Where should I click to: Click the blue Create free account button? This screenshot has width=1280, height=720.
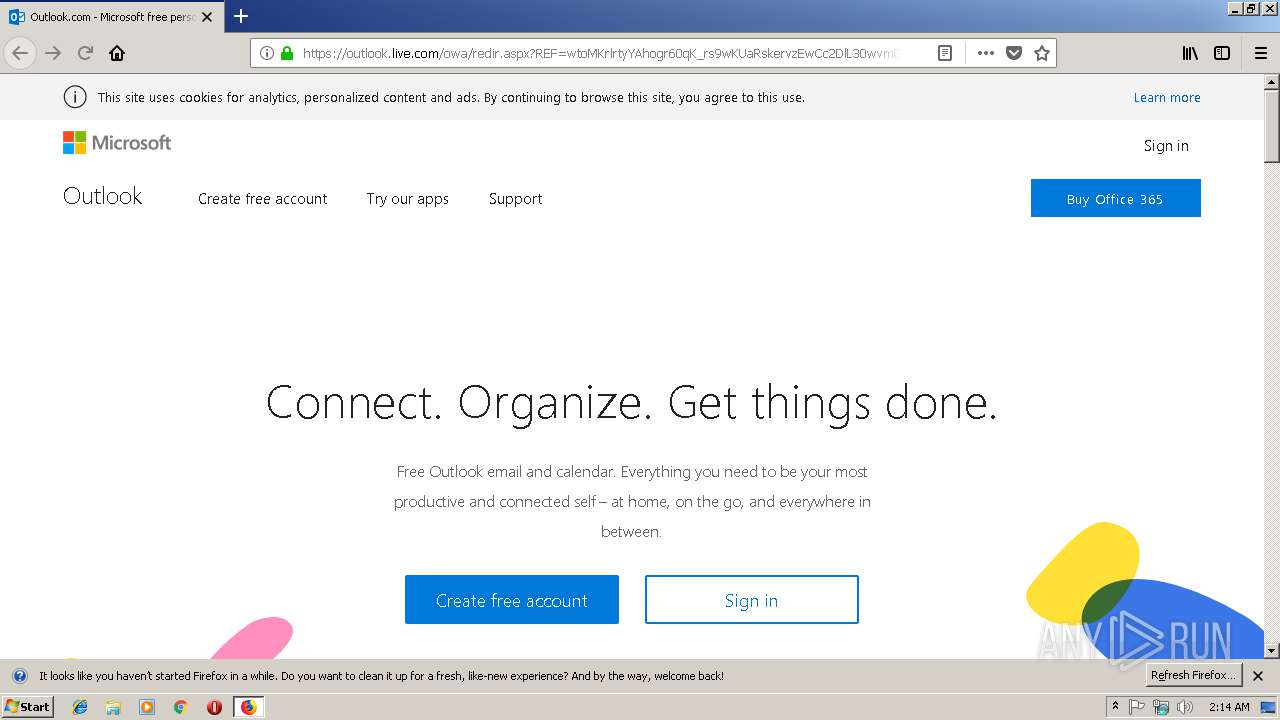512,600
